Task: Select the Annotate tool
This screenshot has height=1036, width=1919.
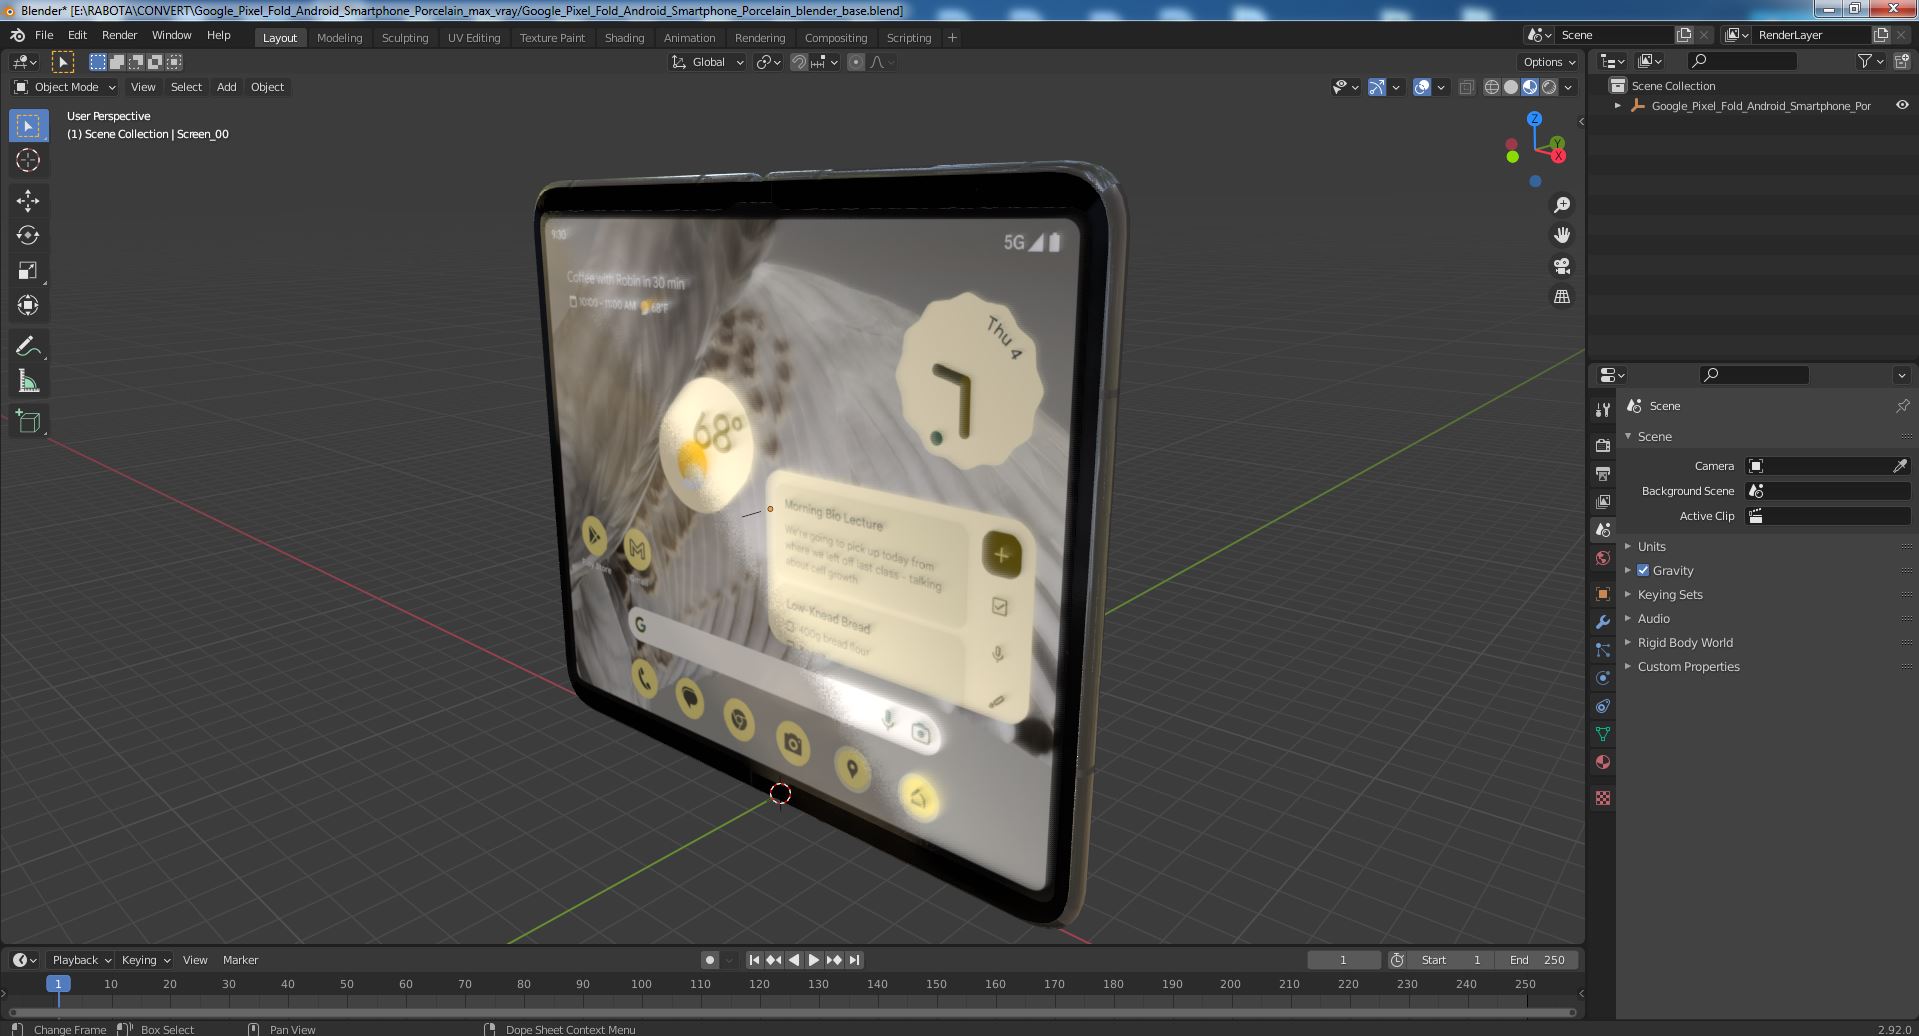Action: coord(28,347)
